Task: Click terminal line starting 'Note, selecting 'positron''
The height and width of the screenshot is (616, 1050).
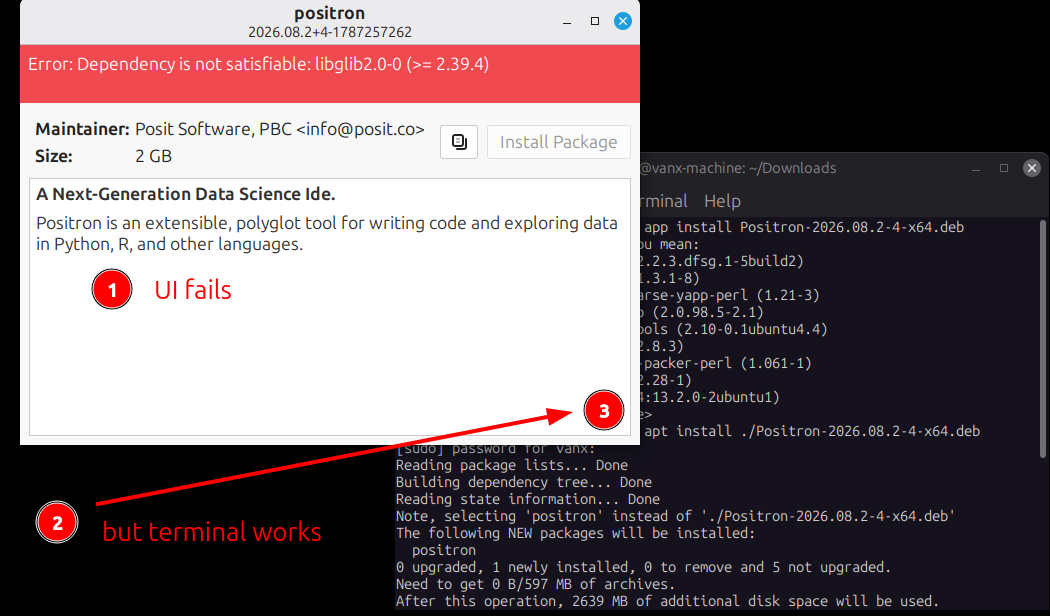Action: (x=675, y=516)
